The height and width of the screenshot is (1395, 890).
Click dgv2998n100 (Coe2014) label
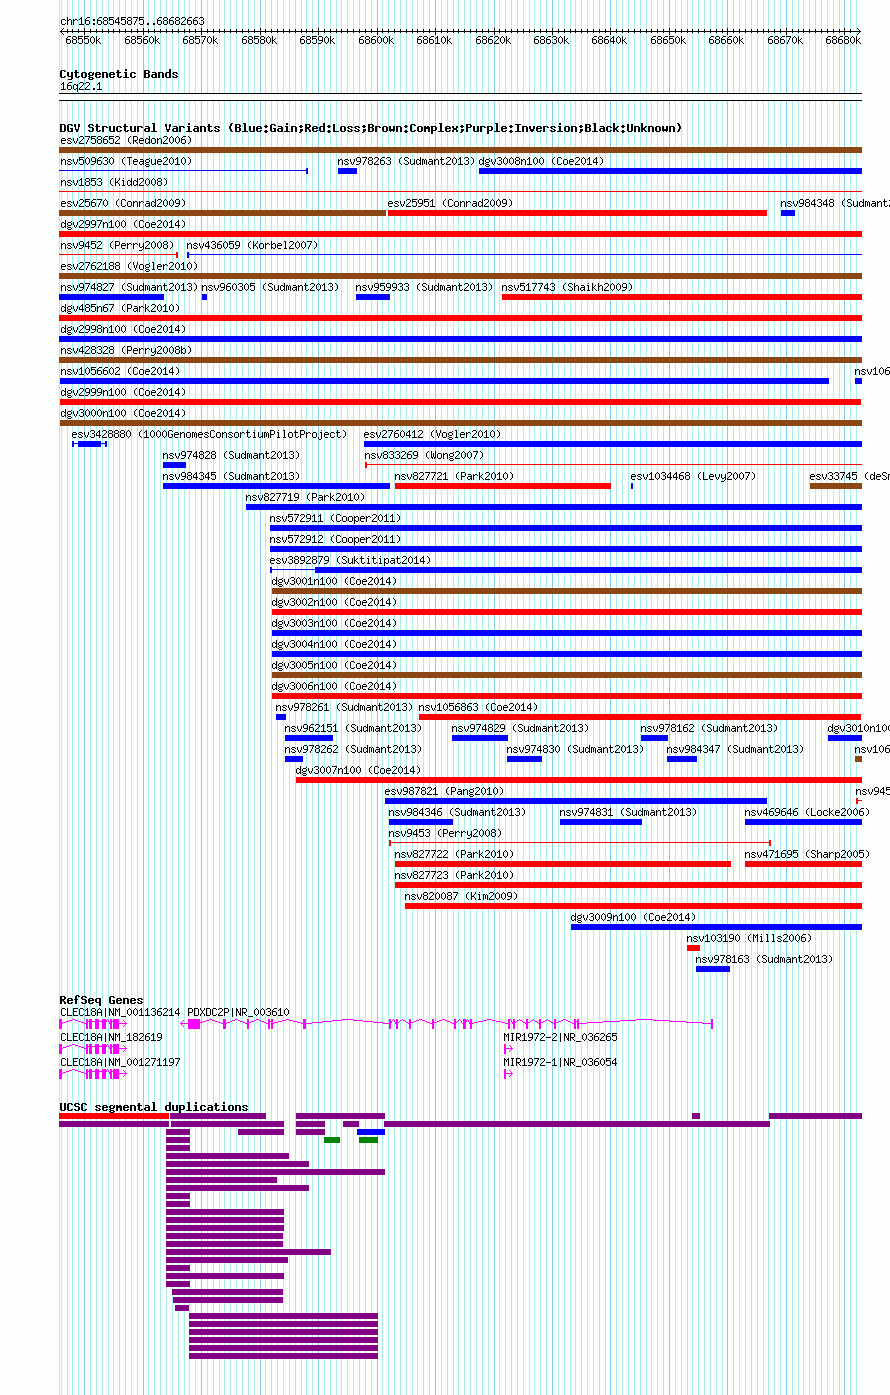(x=122, y=329)
